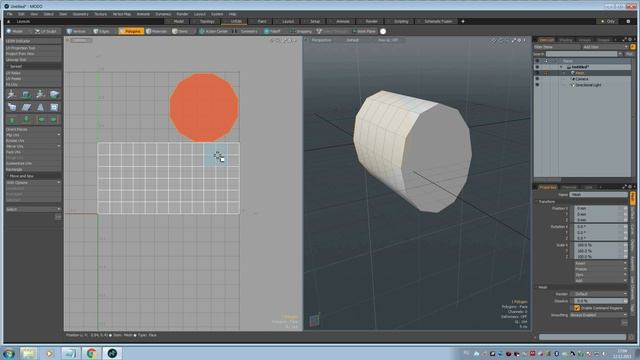The height and width of the screenshot is (360, 640).
Task: Click the green screen UV tool icon
Action: [x=26, y=94]
